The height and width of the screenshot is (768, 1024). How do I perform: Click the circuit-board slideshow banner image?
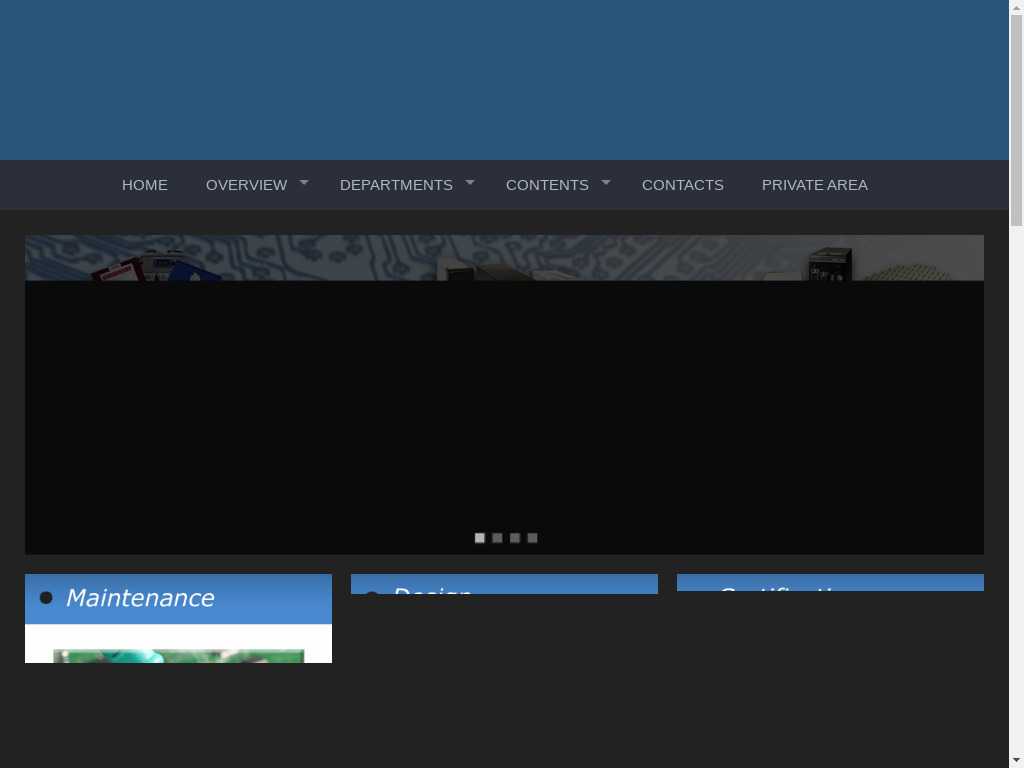tap(504, 258)
